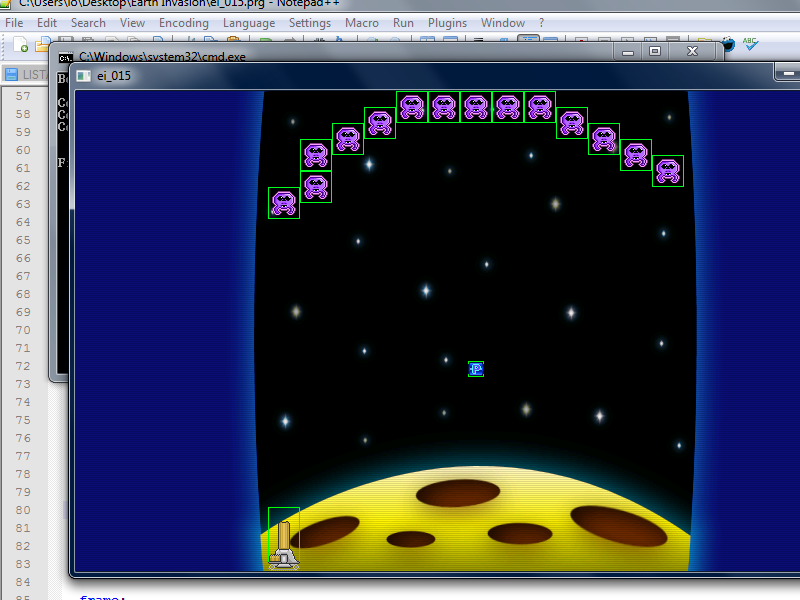Image resolution: width=800 pixels, height=600 pixels.
Task: Open the question mark help menu
Action: pyautogui.click(x=542, y=23)
